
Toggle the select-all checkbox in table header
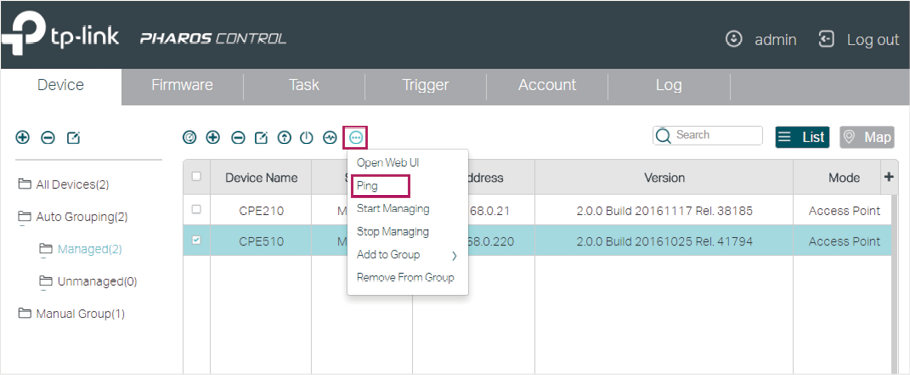[x=196, y=176]
